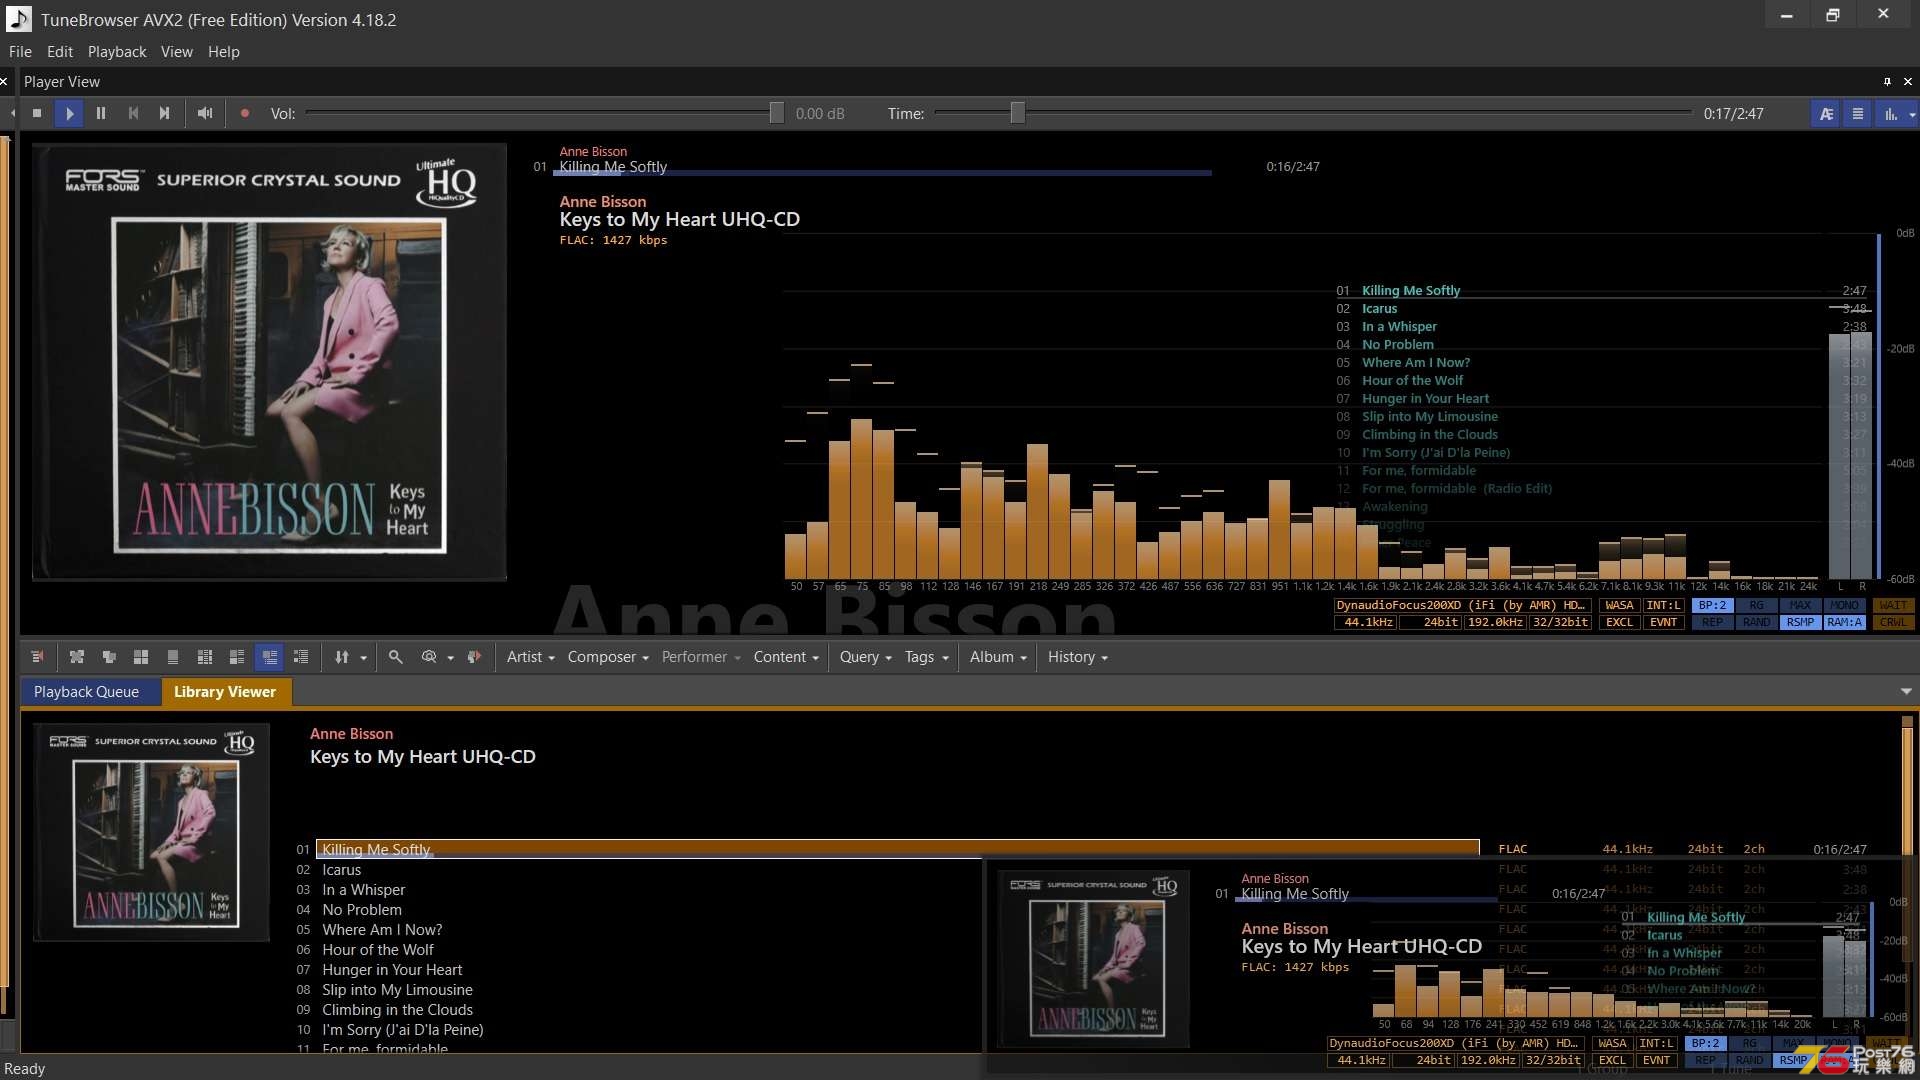Toggle the RG replay gain indicator
This screenshot has width=1920, height=1080.
tap(1756, 606)
